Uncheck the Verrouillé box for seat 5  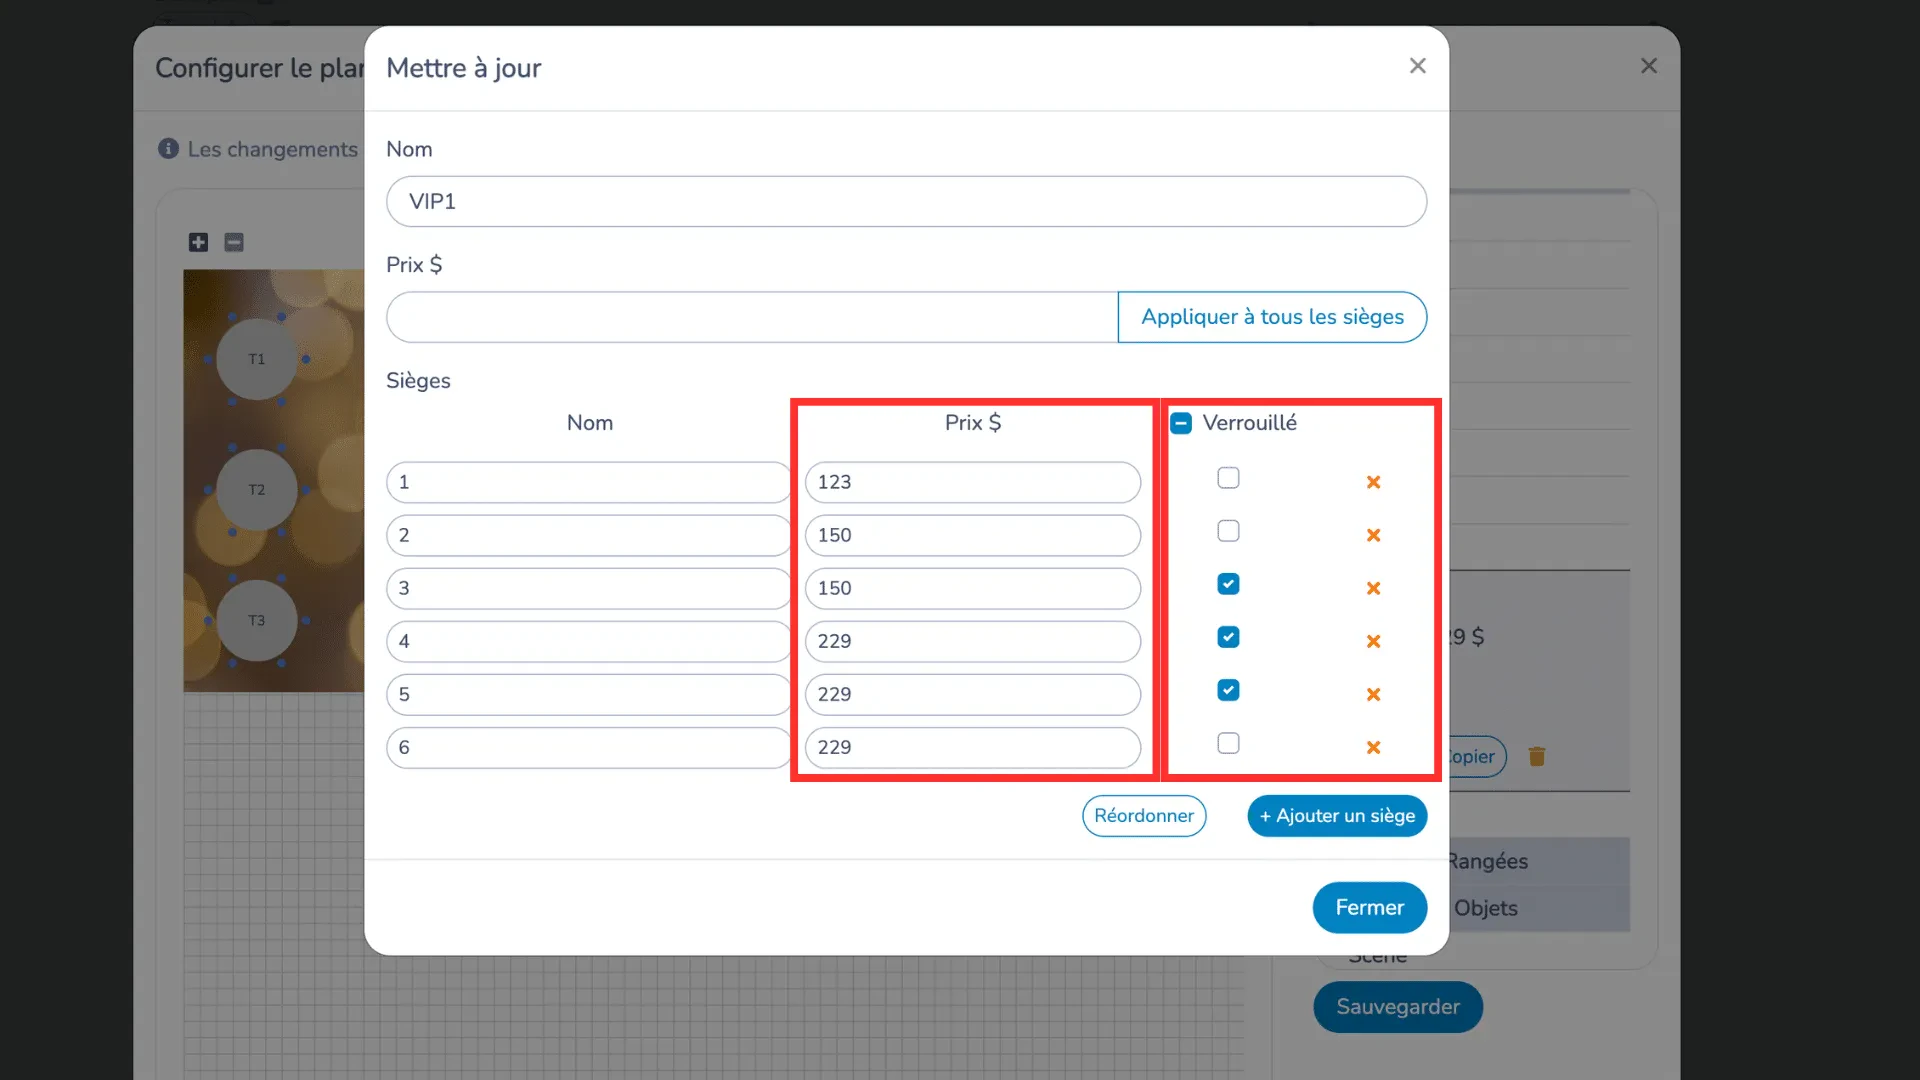click(1228, 690)
